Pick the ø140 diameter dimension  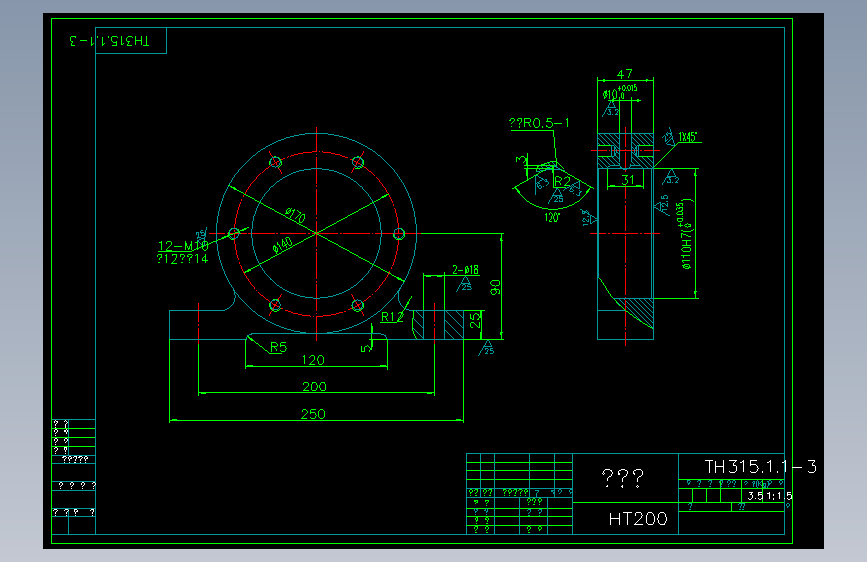point(283,245)
